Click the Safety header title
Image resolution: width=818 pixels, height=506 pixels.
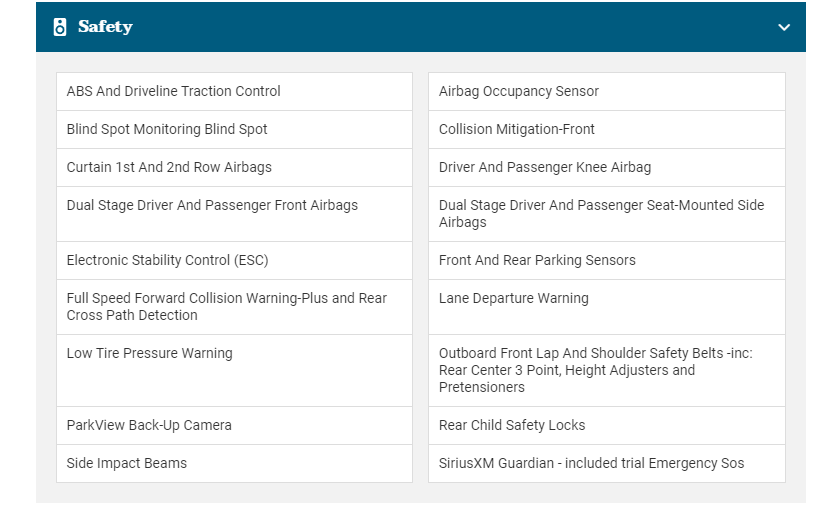(105, 27)
